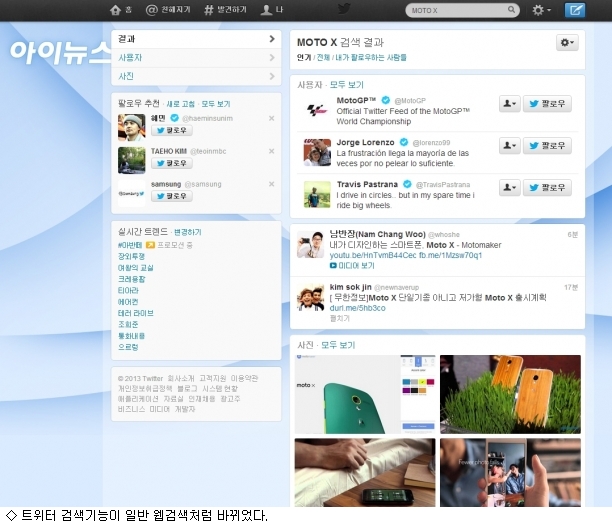Dismiss haeminsunim suggestion
This screenshot has width=612, height=527.
272,118
